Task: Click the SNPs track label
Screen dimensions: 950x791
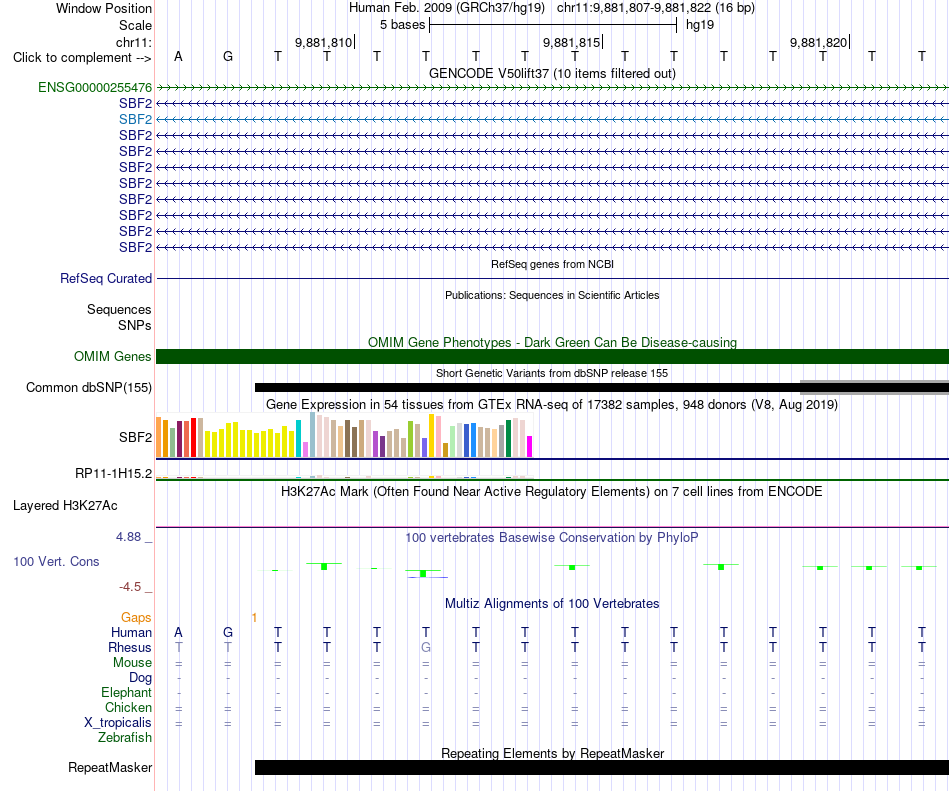Action: pos(135,325)
